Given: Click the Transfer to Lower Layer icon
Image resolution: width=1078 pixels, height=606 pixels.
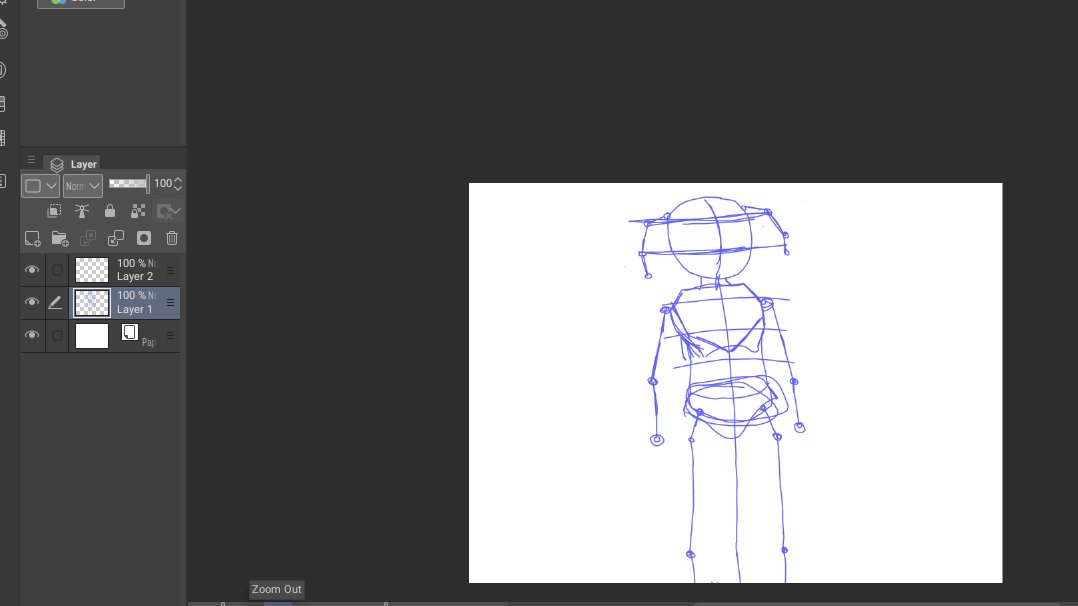Looking at the screenshot, I should coord(88,239).
